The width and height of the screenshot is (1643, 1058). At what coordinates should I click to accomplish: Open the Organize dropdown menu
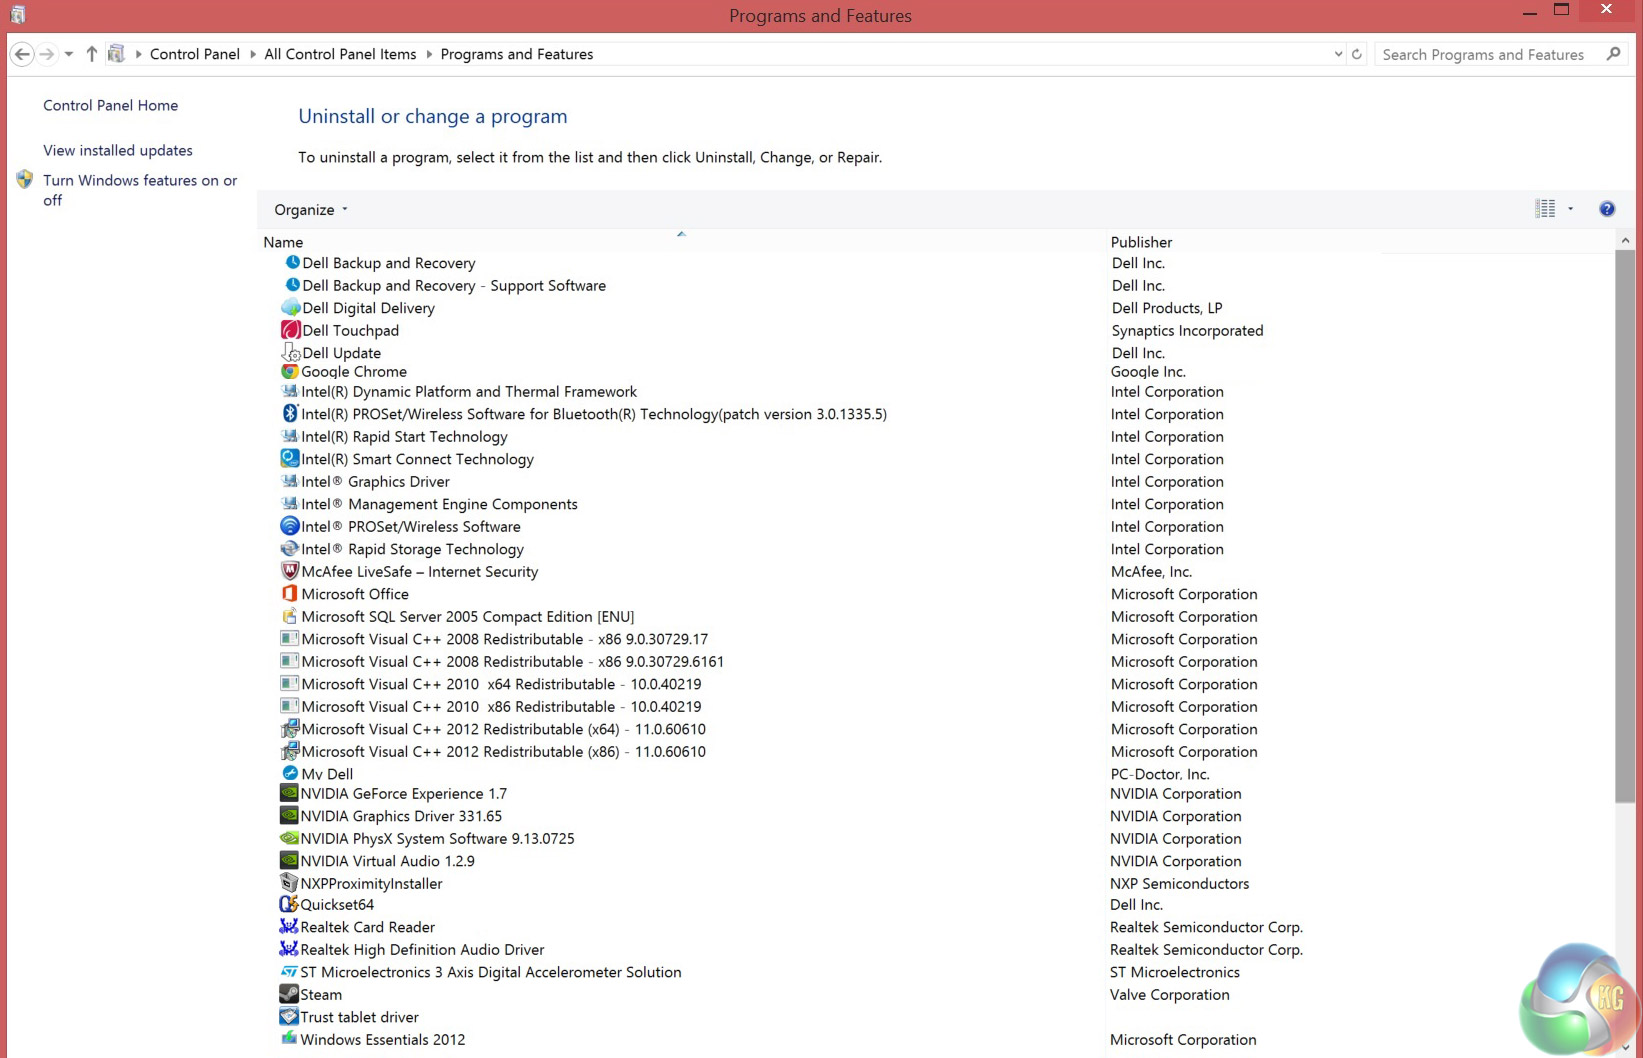[x=311, y=210]
